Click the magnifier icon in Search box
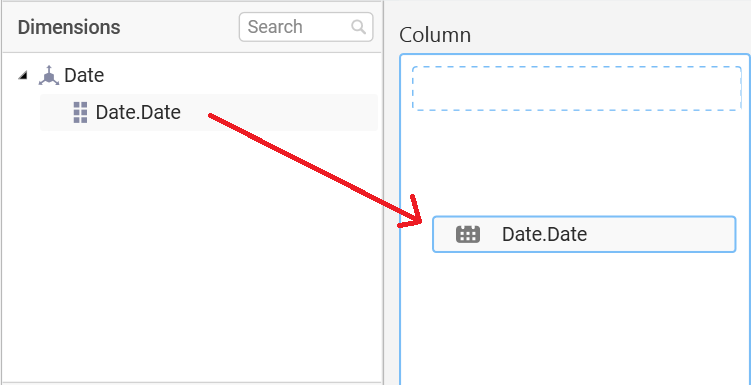The height and width of the screenshot is (385, 751). [x=358, y=27]
